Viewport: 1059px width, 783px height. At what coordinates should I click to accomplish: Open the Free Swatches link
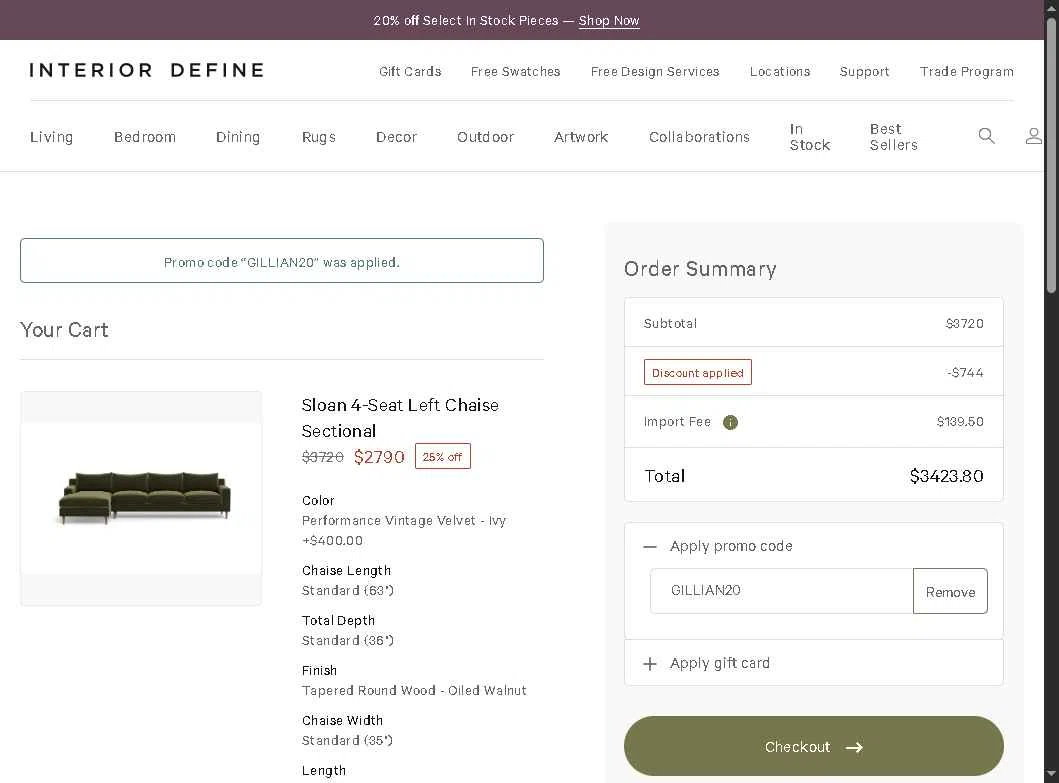[x=516, y=71]
